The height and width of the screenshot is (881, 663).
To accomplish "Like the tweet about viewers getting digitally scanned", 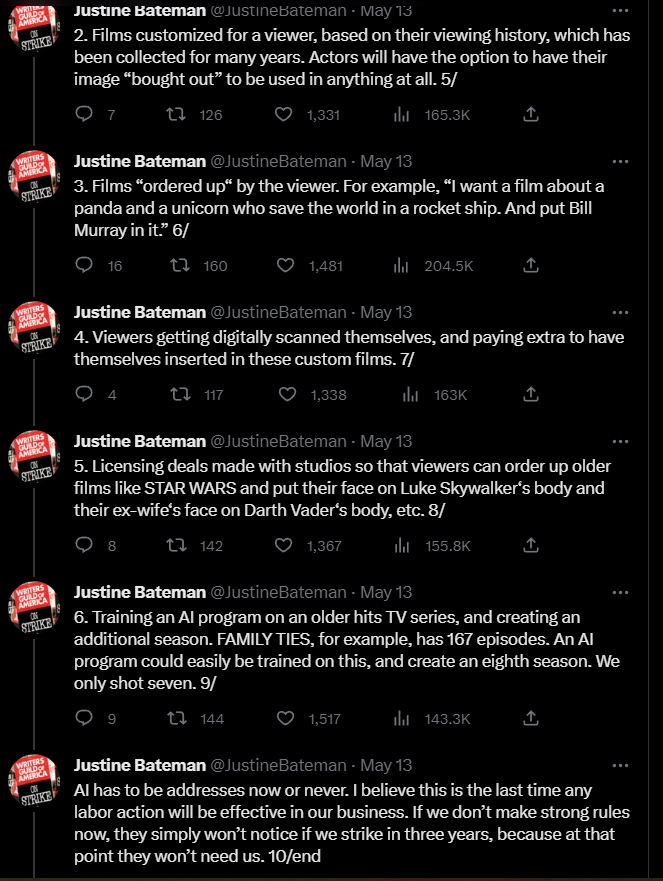I will point(287,394).
